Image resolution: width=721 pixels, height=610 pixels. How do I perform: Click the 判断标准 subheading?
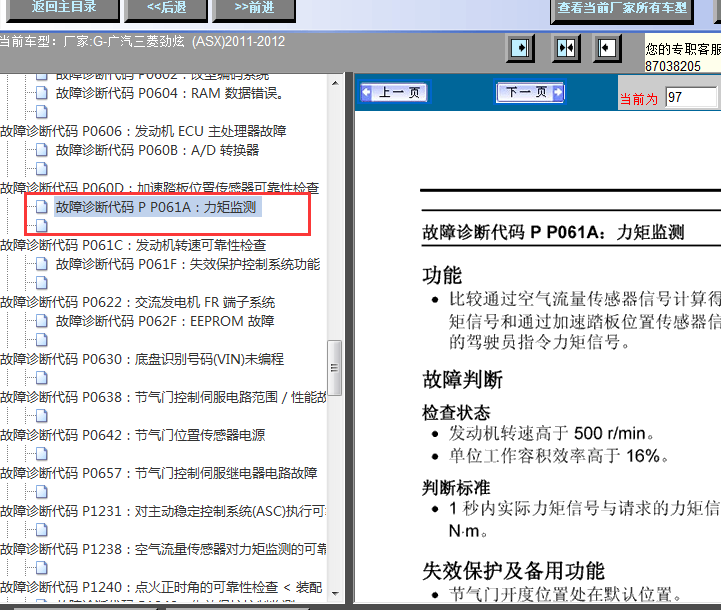click(456, 488)
